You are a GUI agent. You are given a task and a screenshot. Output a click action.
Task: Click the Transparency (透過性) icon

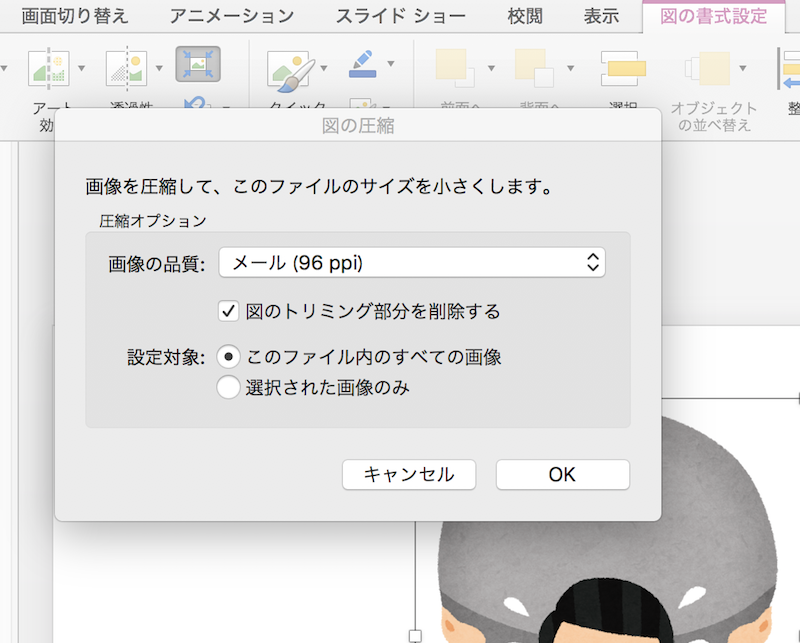[127, 69]
